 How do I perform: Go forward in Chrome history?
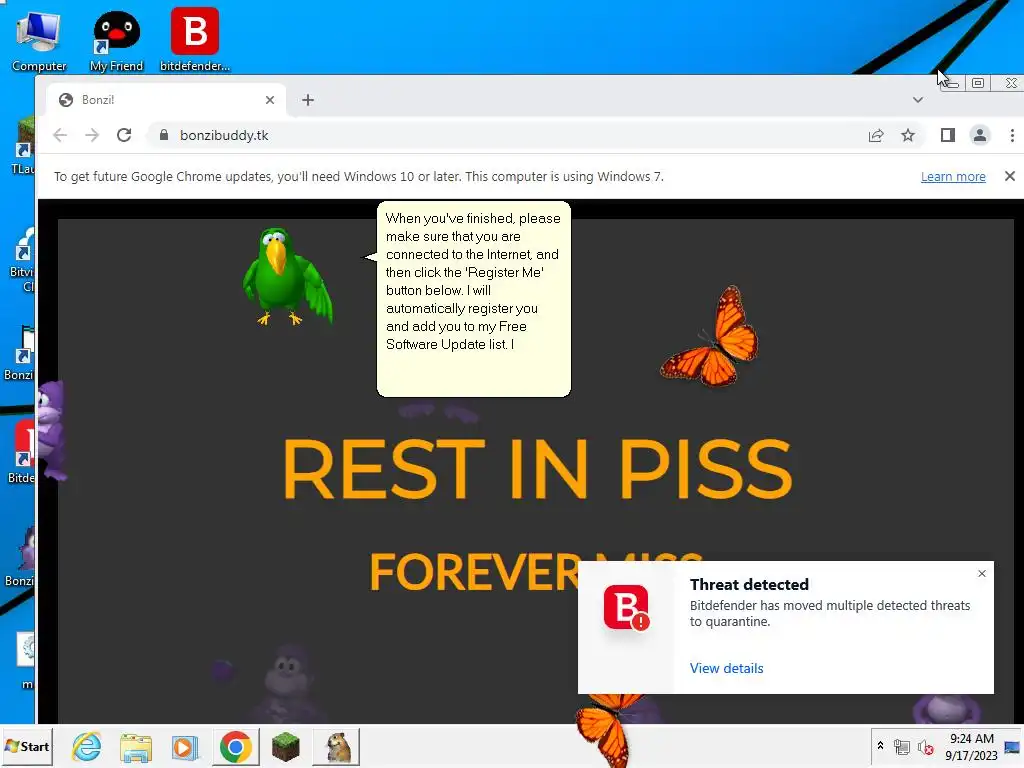[x=92, y=135]
